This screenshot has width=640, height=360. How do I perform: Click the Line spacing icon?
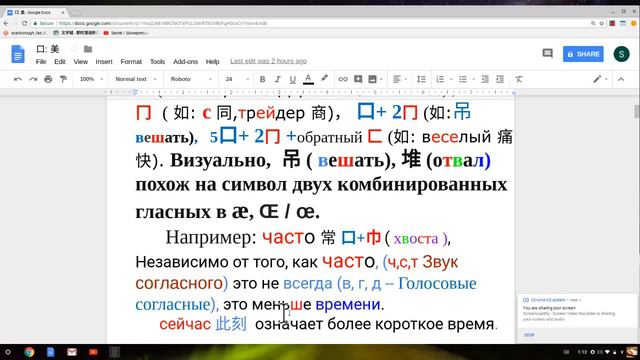click(x=422, y=79)
